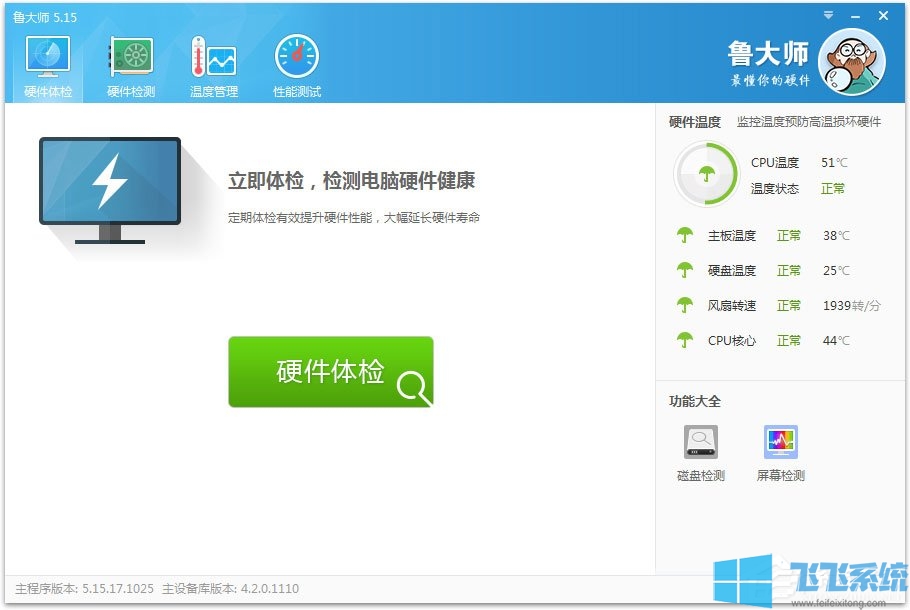
Task: Click the green 硬件体检 scan button
Action: pyautogui.click(x=331, y=370)
